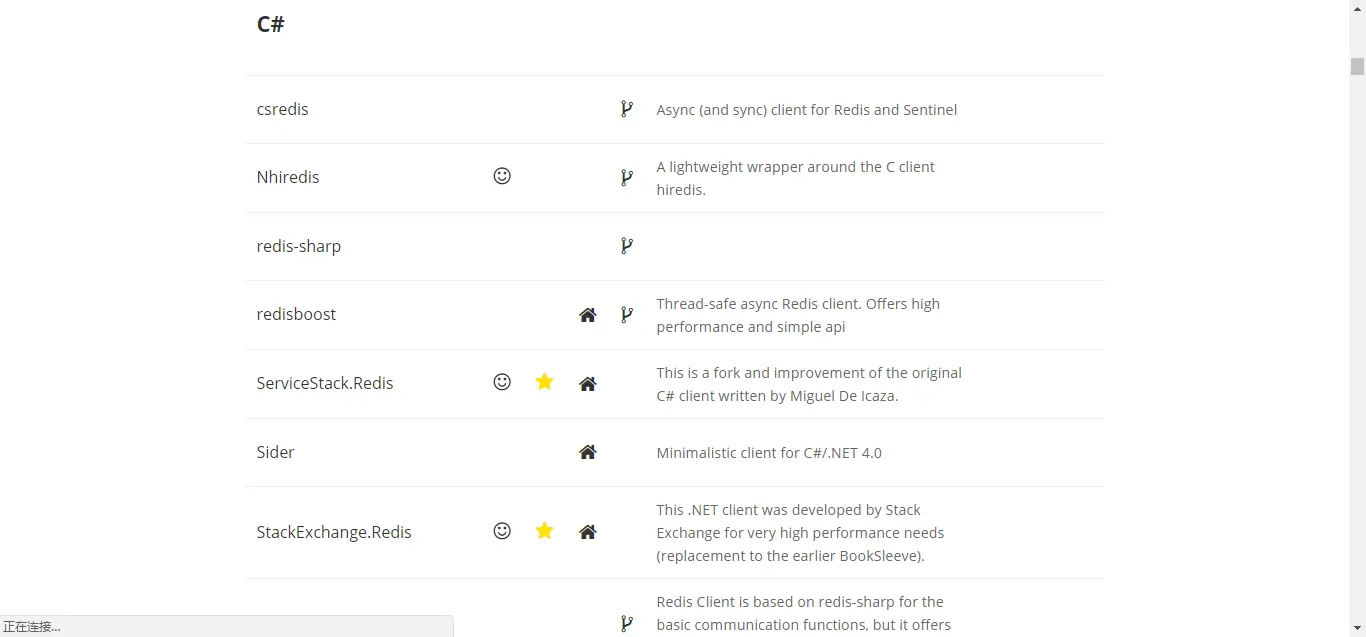Click the Nhiredis smiley face icon

tap(502, 176)
